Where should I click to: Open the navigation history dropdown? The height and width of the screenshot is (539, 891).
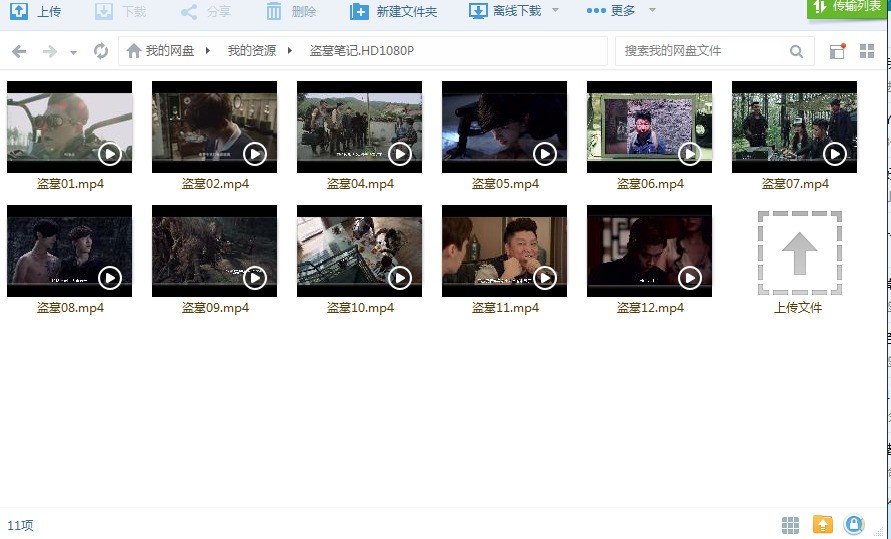73,53
